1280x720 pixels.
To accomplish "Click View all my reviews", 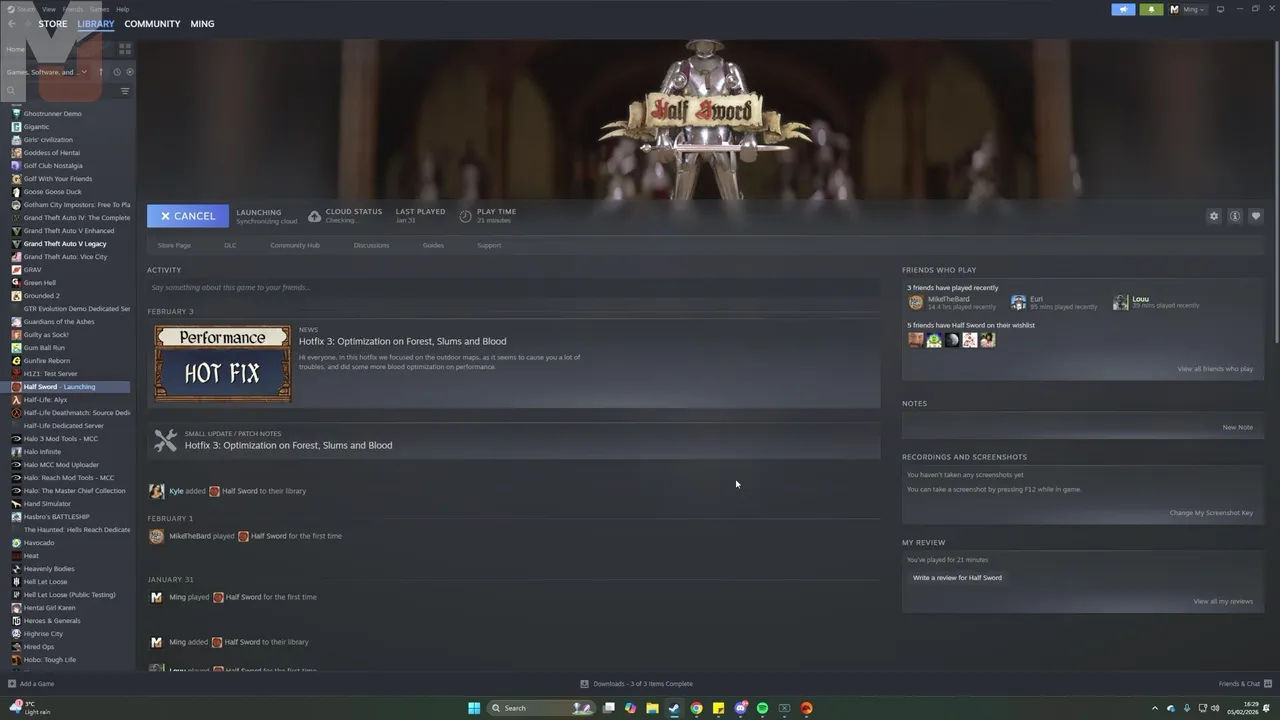I will 1223,602.
